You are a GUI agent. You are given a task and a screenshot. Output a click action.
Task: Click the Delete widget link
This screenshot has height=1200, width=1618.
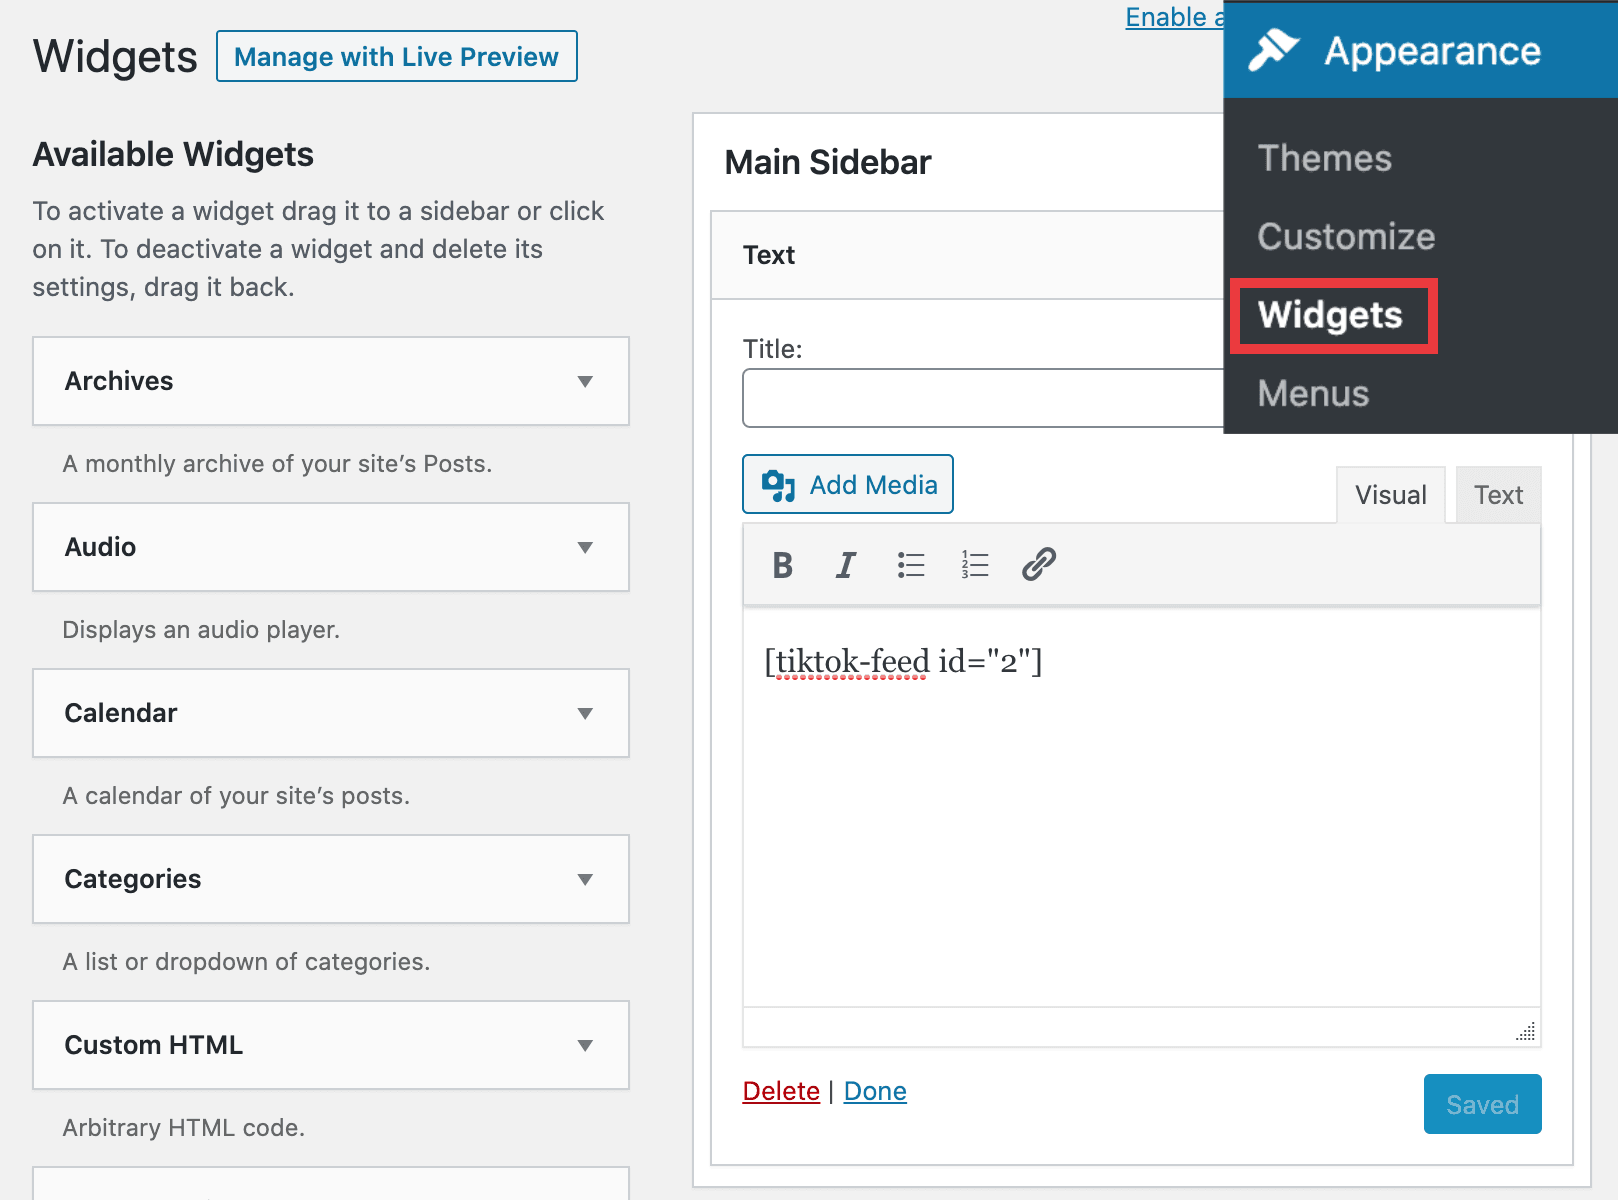[781, 1091]
